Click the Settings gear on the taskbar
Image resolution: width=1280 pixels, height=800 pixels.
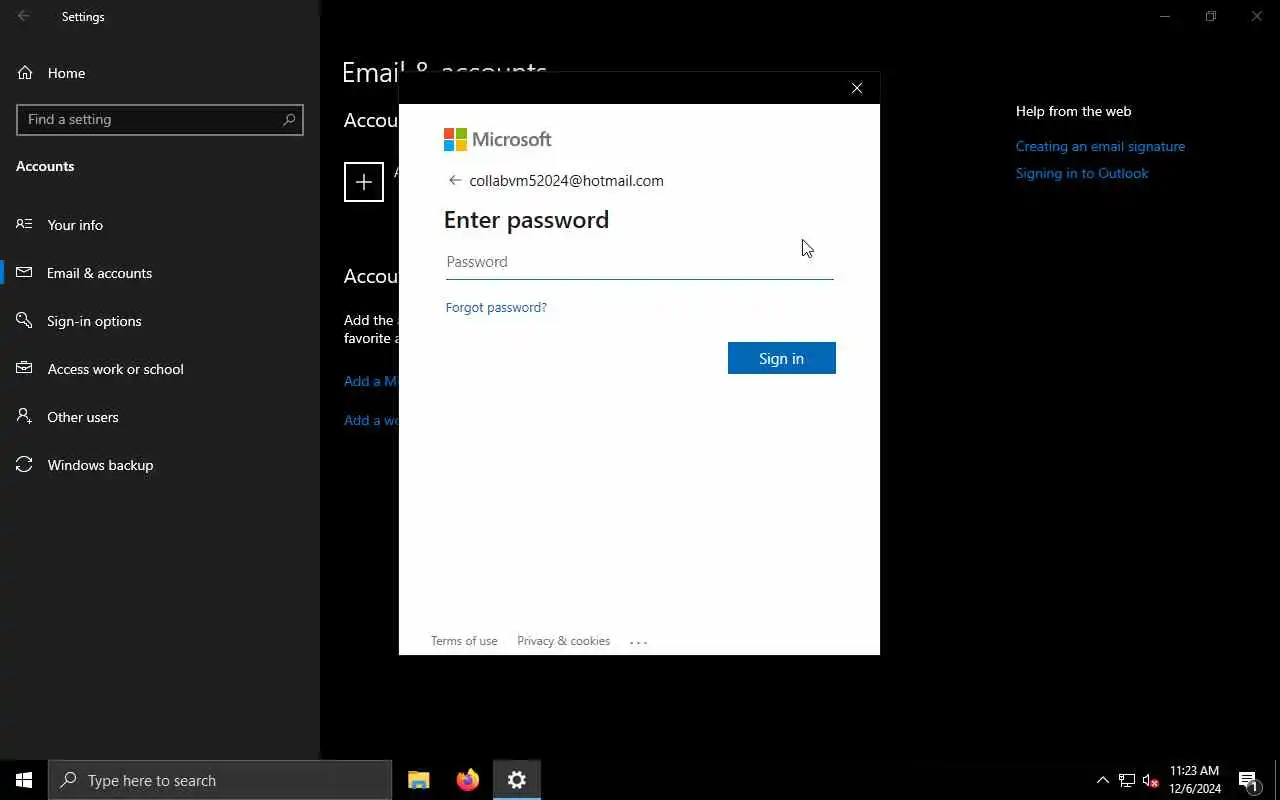[517, 780]
